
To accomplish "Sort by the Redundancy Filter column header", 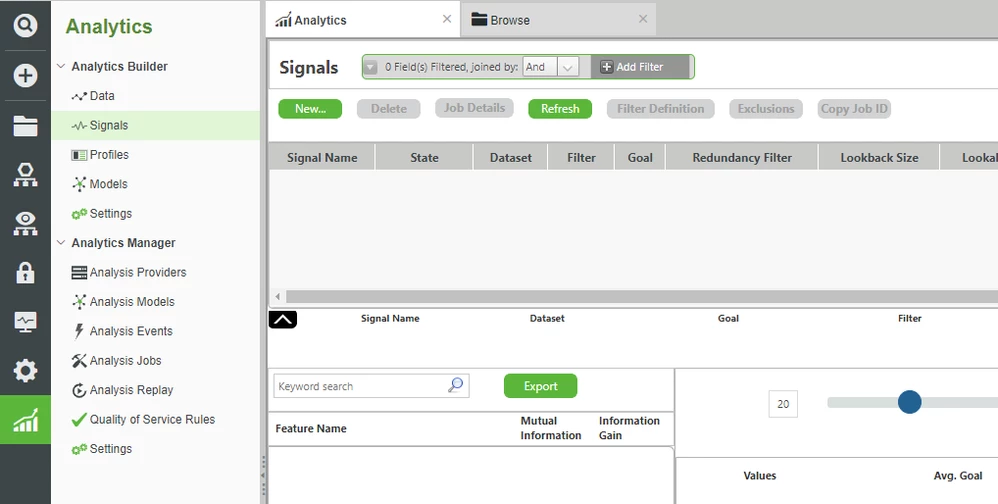I will [x=741, y=158].
